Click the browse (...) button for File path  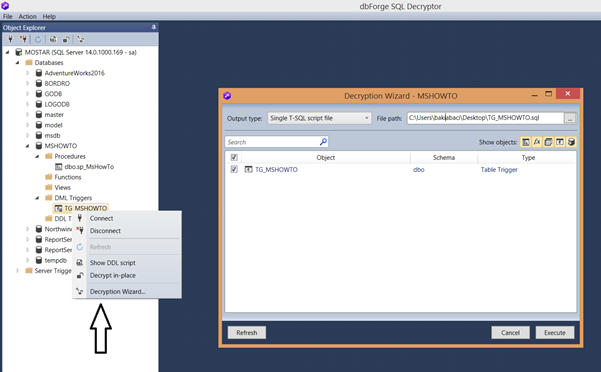click(570, 118)
